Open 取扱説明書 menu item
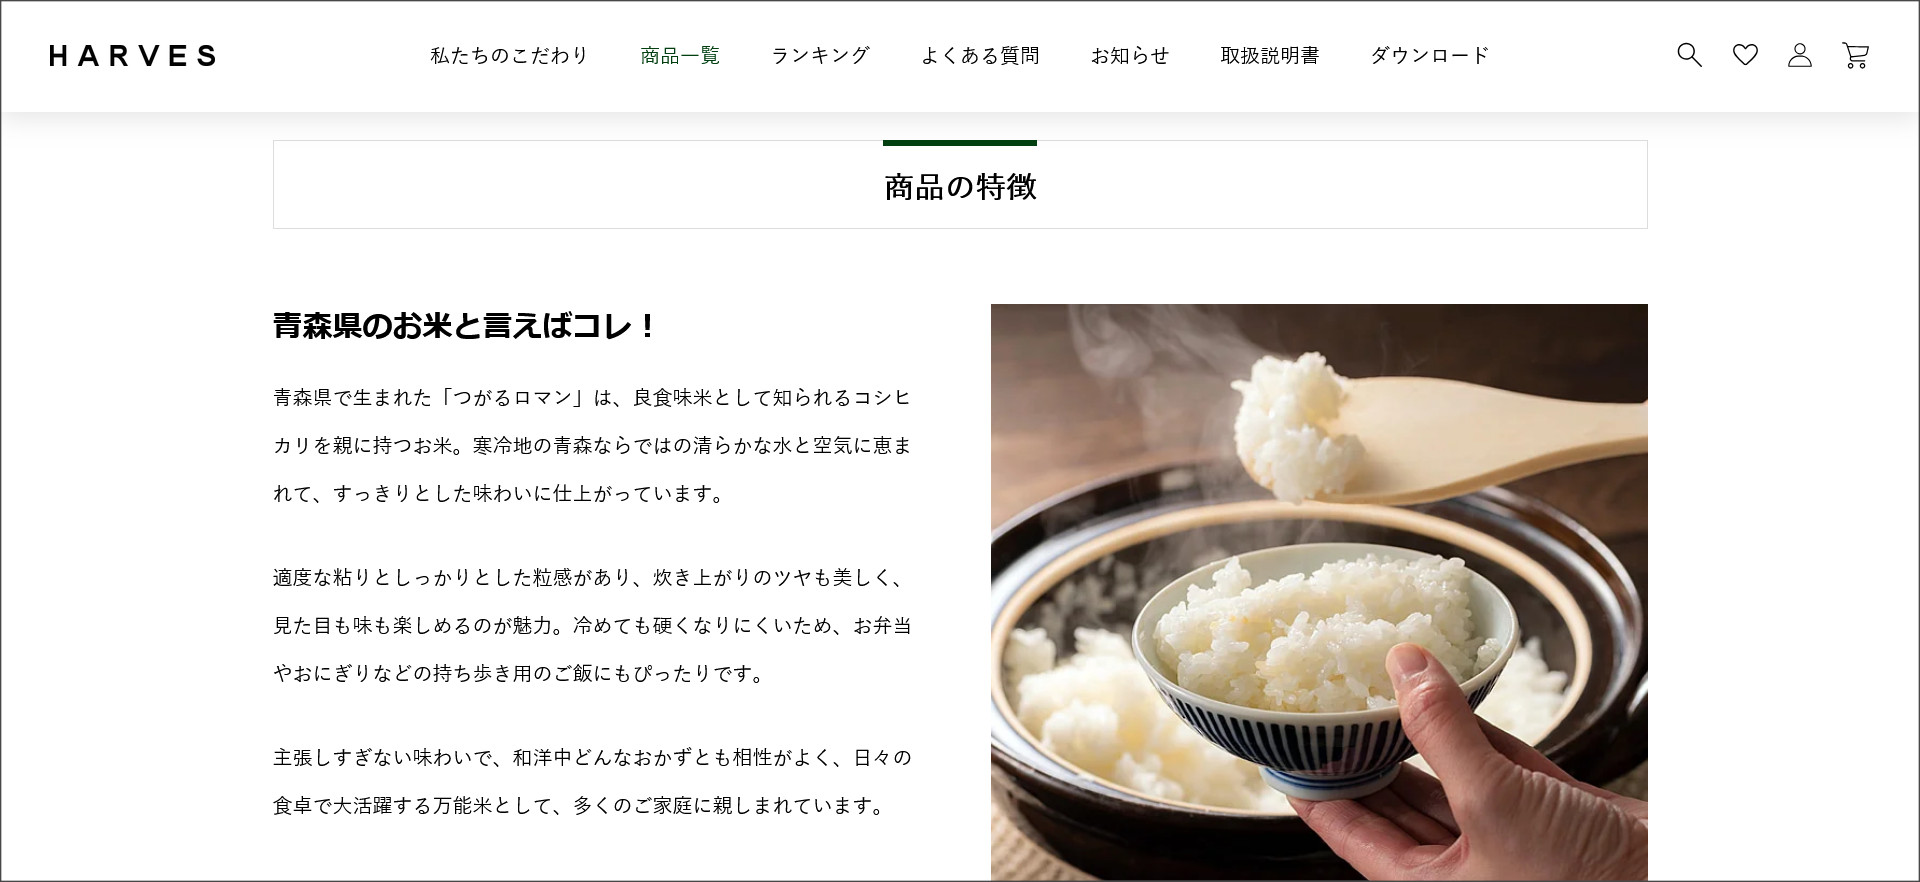Screen dimensions: 1920x882 [1270, 56]
